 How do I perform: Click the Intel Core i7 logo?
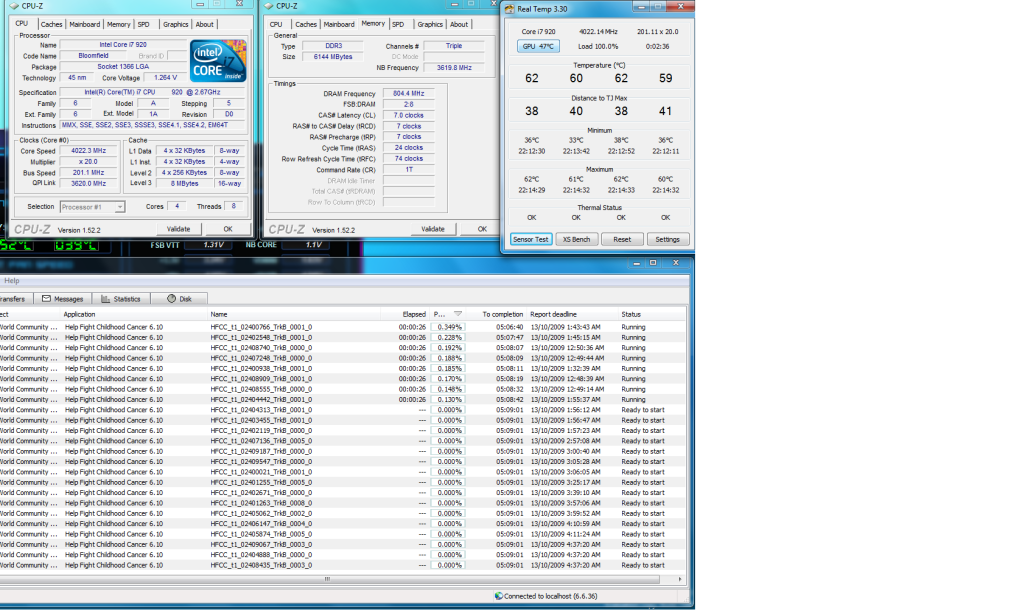tap(218, 61)
